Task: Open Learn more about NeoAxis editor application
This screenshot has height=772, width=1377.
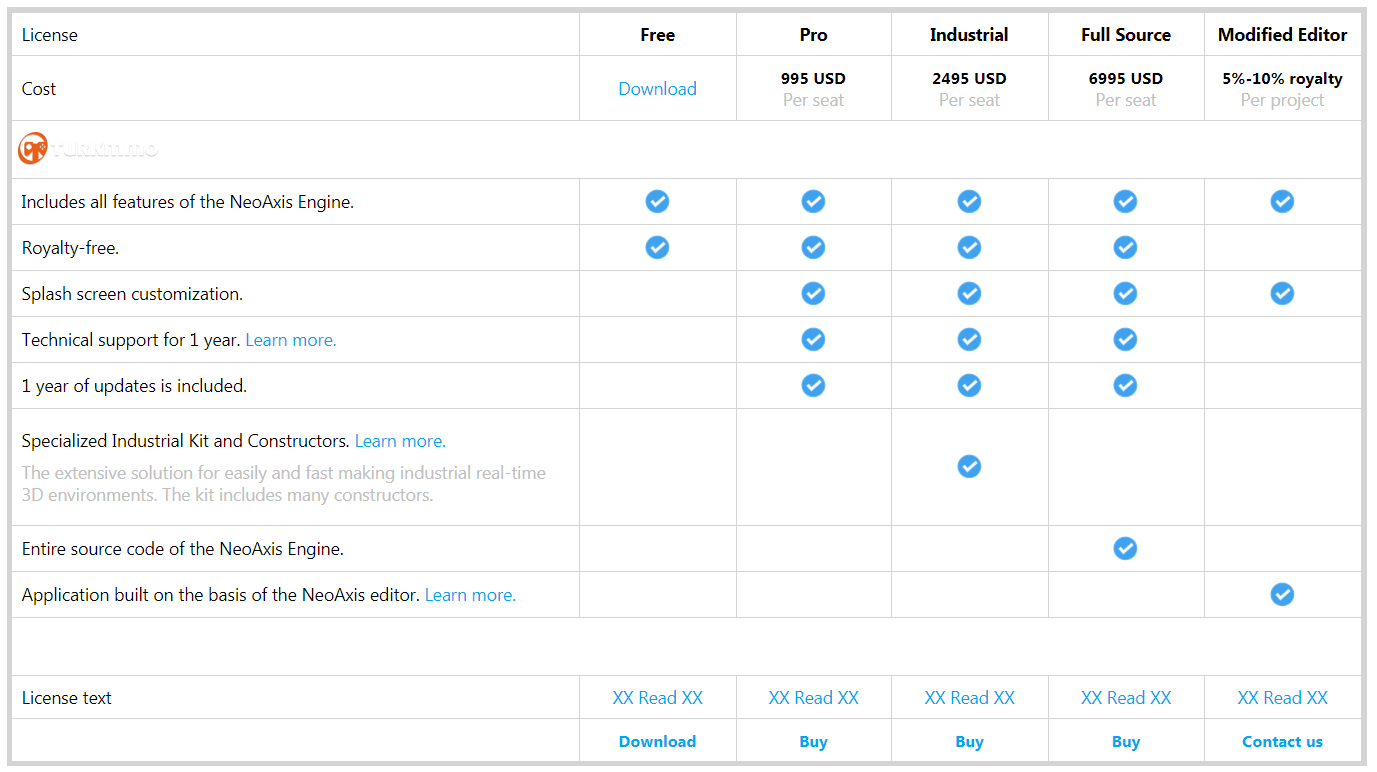Action: (x=470, y=595)
